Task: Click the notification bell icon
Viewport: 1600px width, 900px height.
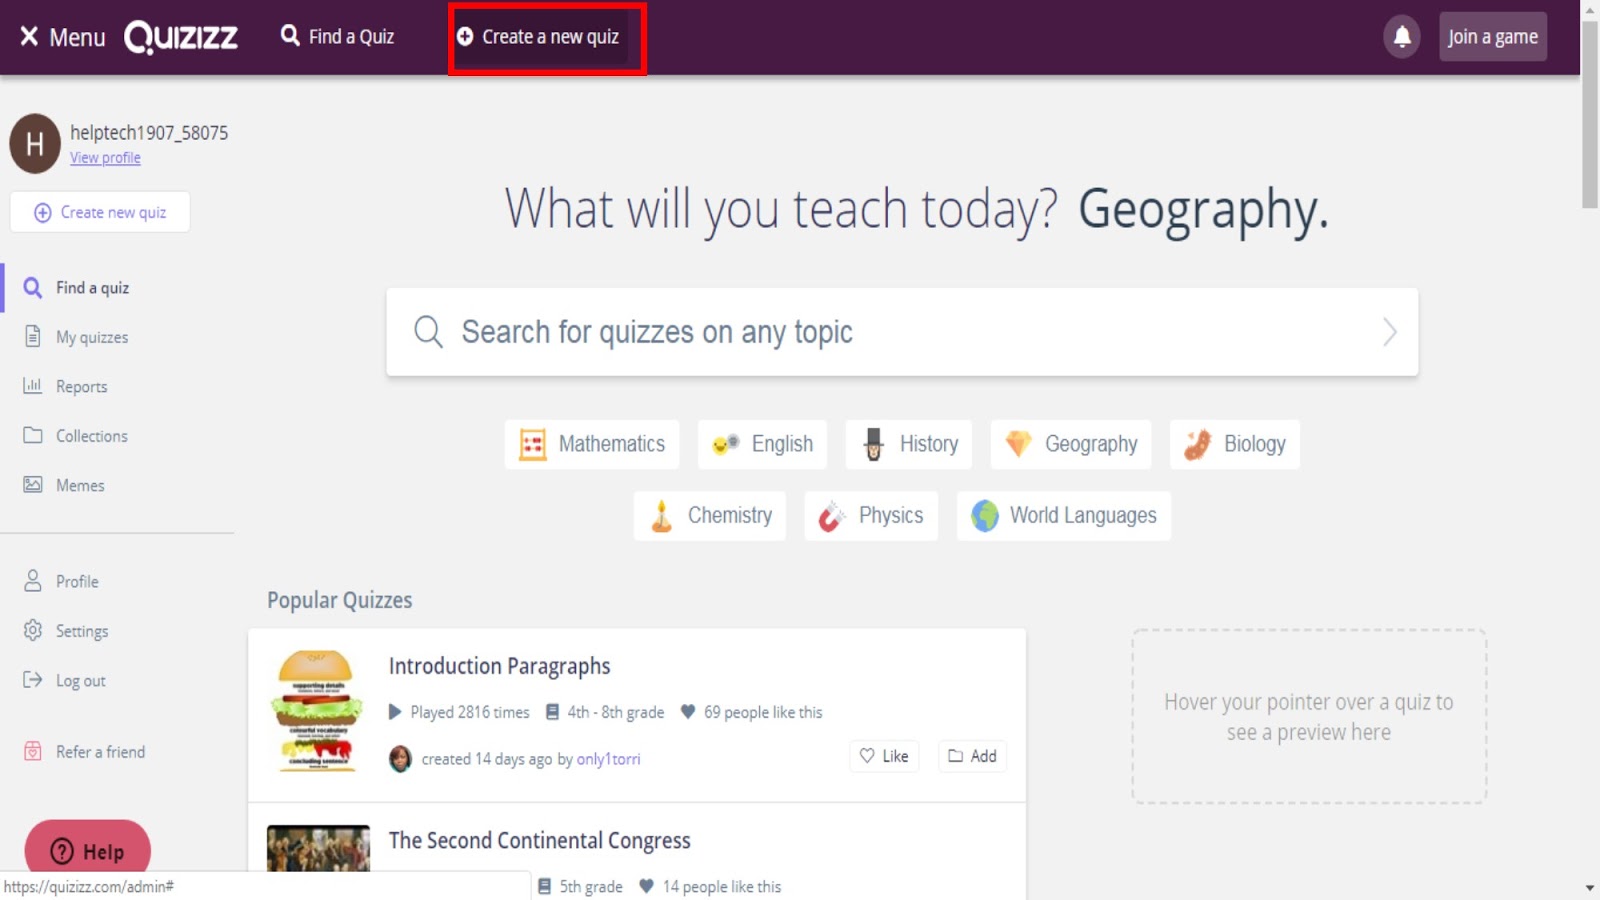Action: tap(1402, 37)
